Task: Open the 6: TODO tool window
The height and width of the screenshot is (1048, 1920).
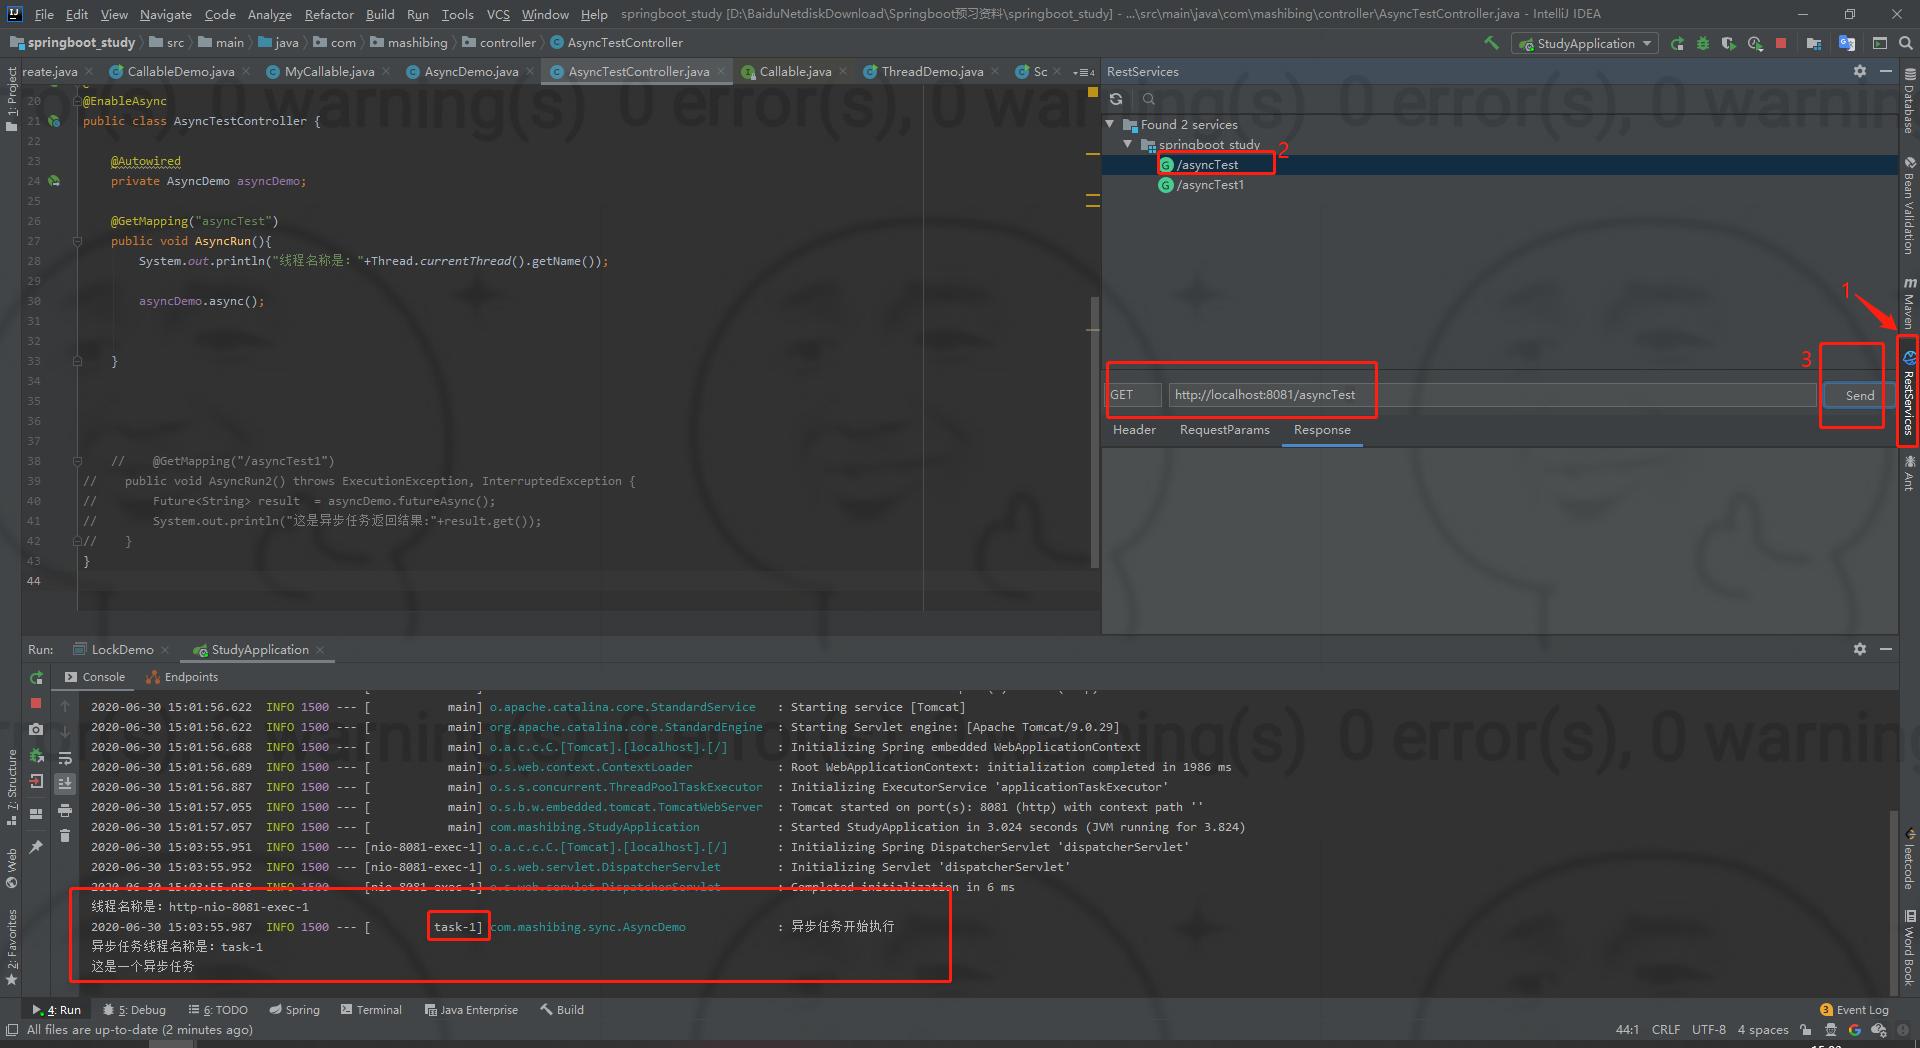Action: 217,1010
